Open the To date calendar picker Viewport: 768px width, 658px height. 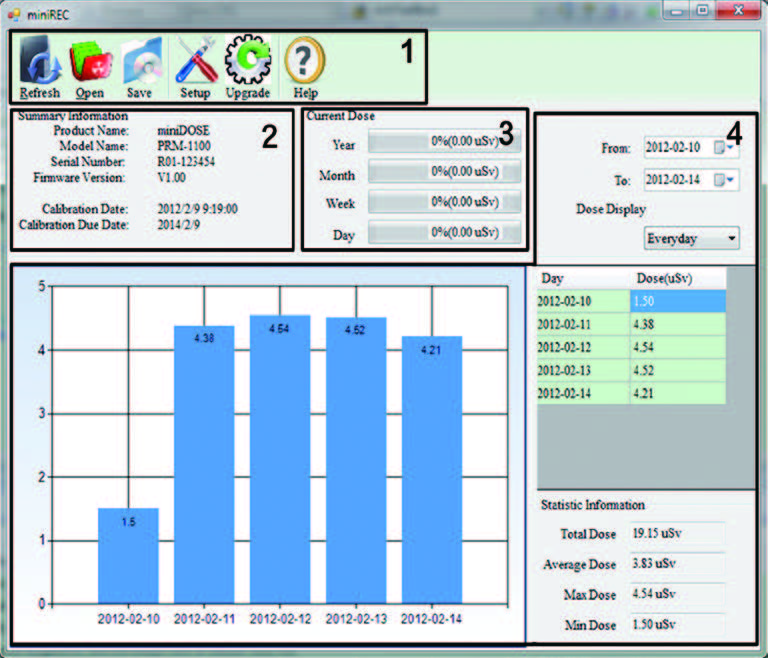[725, 180]
